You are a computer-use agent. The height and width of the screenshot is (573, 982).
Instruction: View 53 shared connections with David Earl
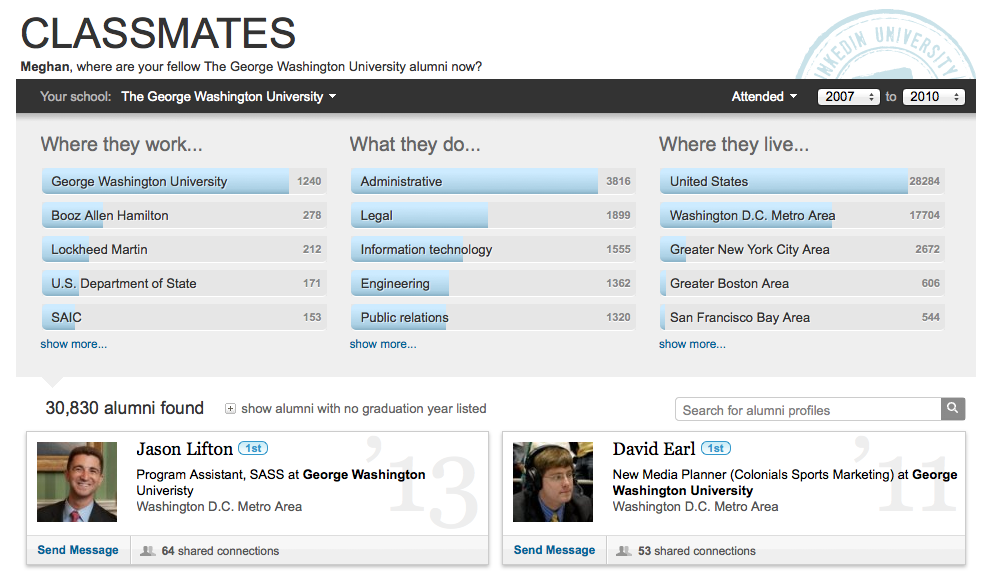(x=696, y=551)
